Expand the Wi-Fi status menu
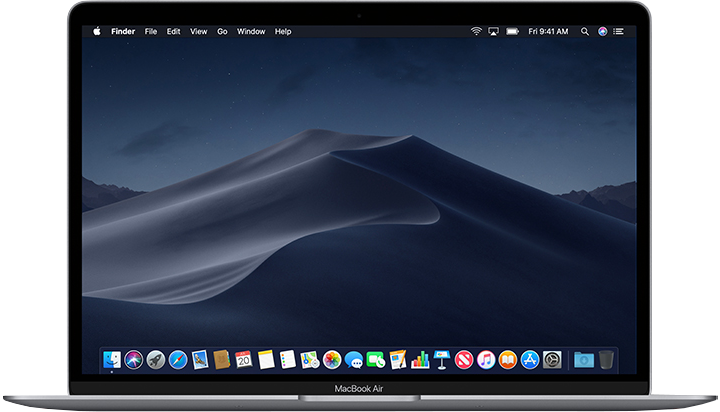Image resolution: width=720 pixels, height=412 pixels. (476, 31)
